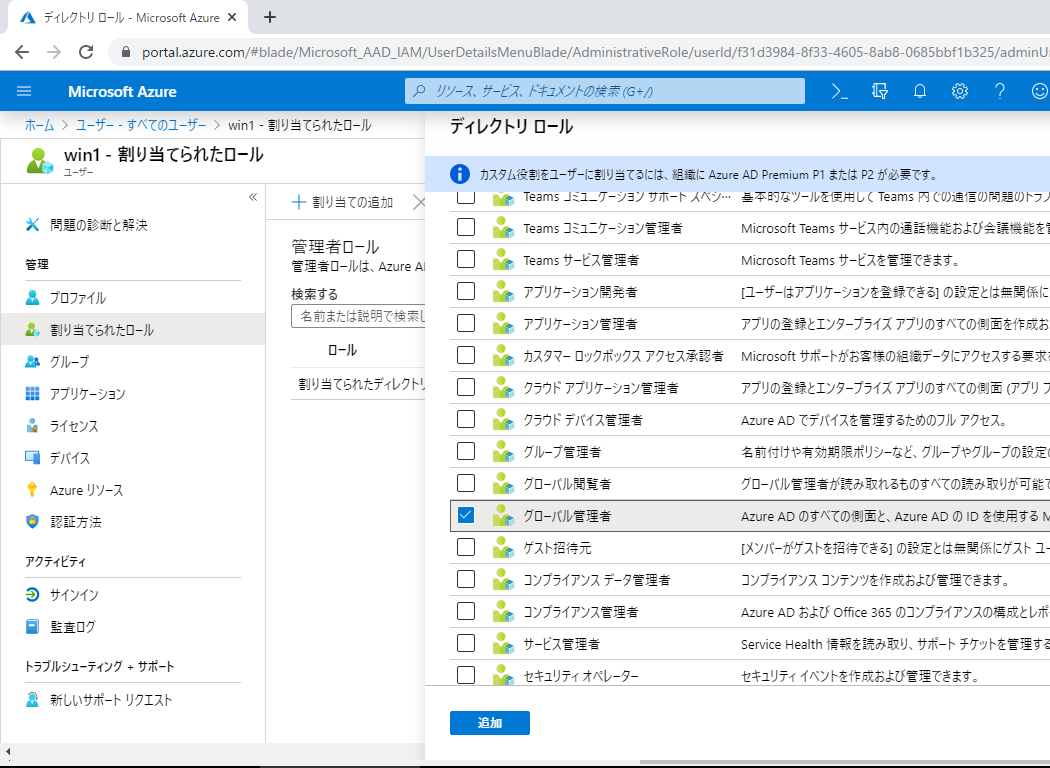Click the Microsoft Azure title link

click(123, 92)
